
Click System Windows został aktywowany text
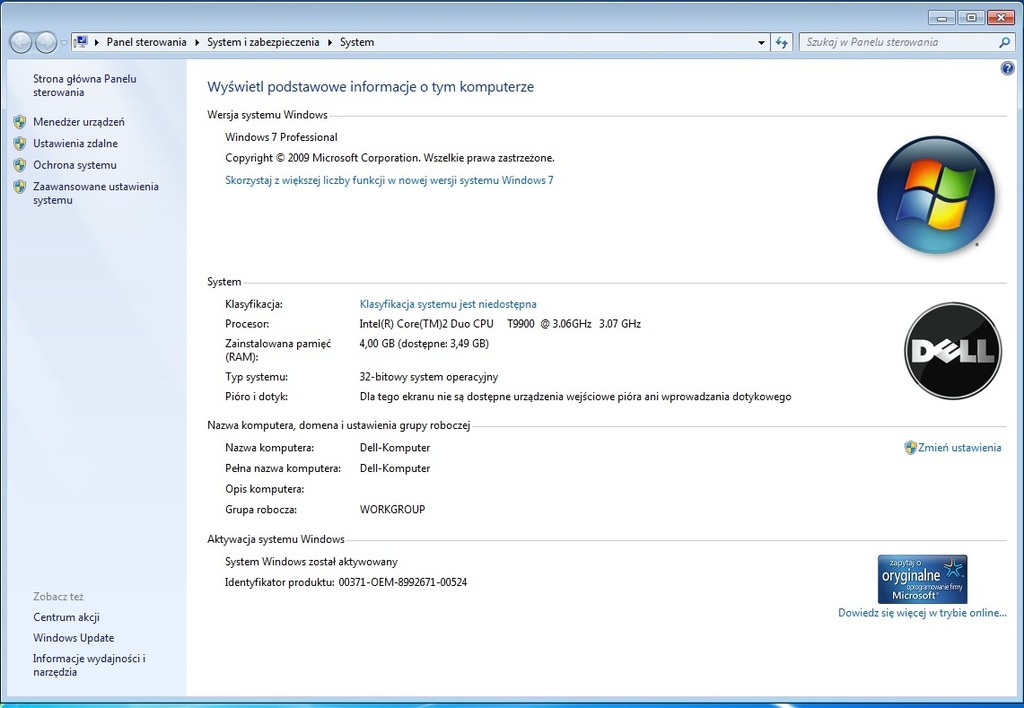pyautogui.click(x=312, y=562)
